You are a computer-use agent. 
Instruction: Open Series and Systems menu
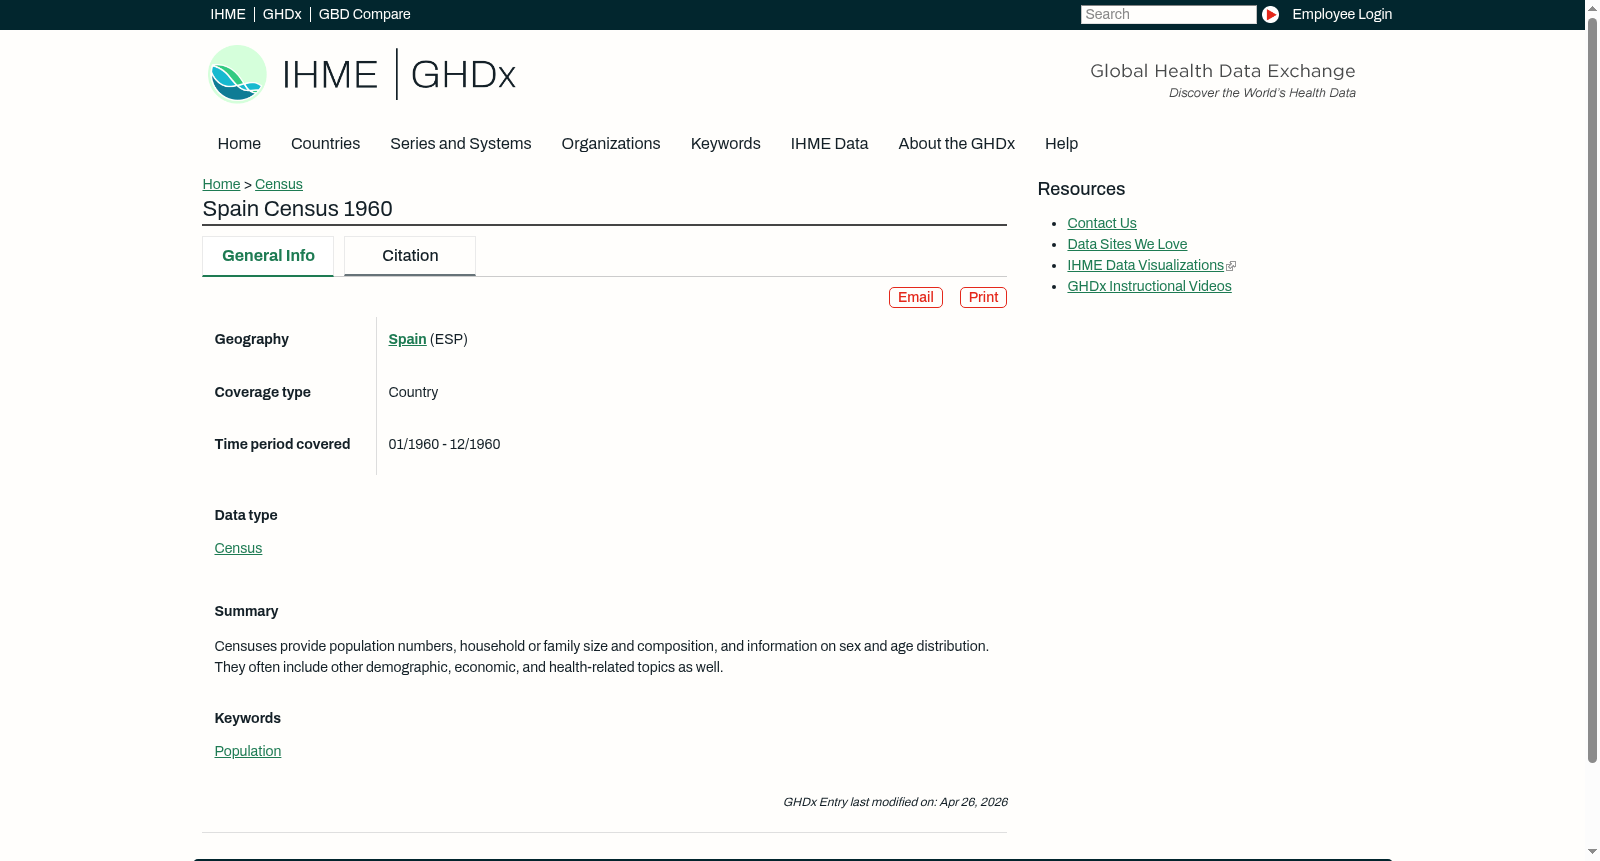(460, 144)
